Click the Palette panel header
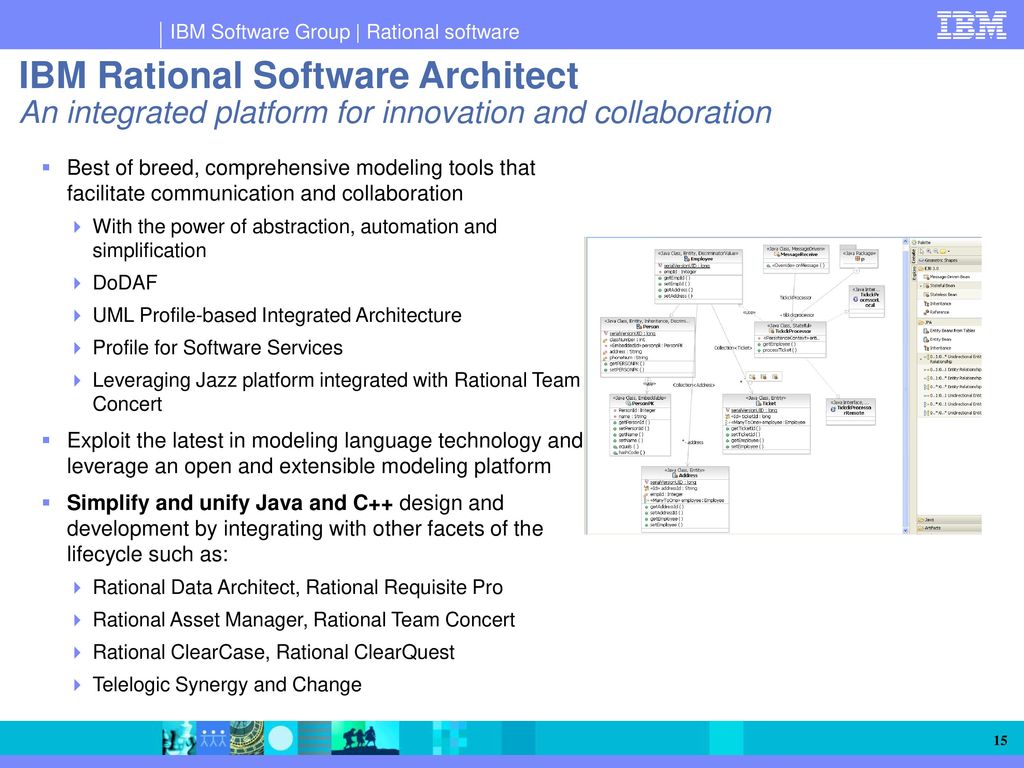The image size is (1024, 768). coord(947,242)
